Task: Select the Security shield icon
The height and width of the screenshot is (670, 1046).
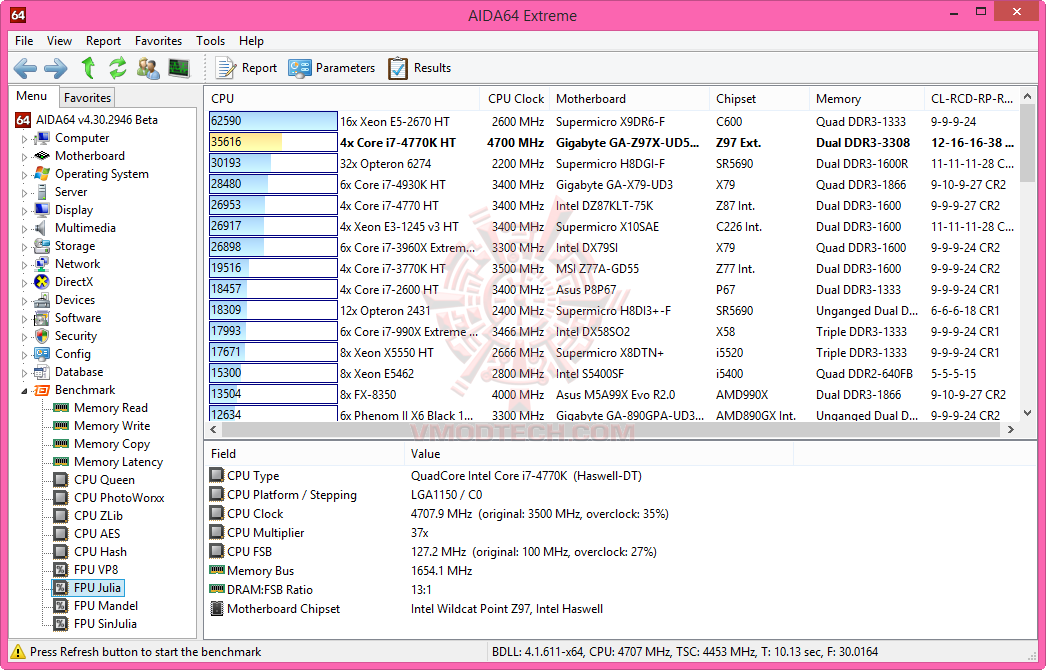Action: (42, 336)
